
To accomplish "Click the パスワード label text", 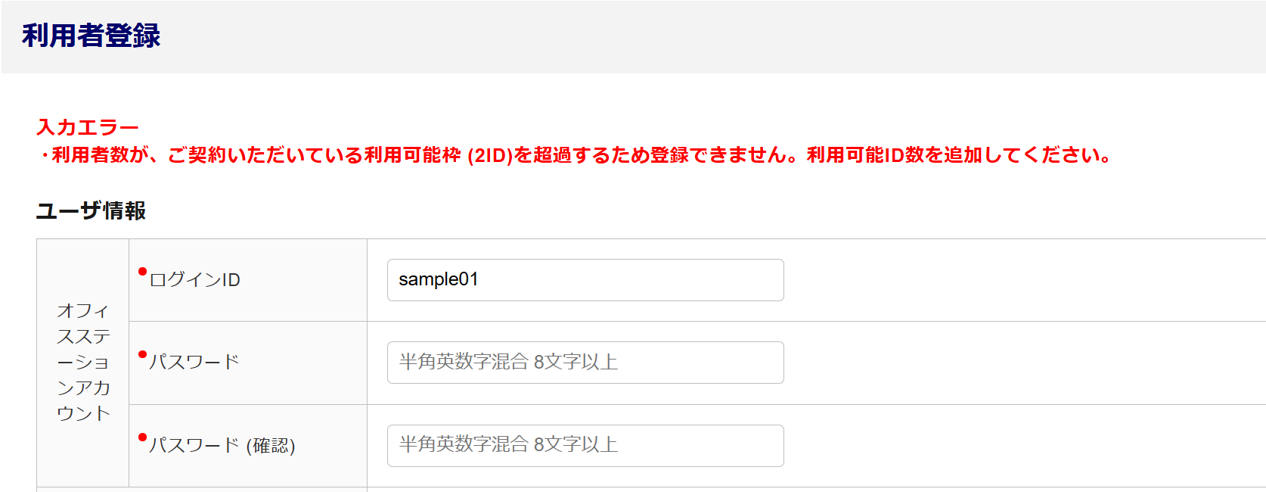I will tap(194, 362).
